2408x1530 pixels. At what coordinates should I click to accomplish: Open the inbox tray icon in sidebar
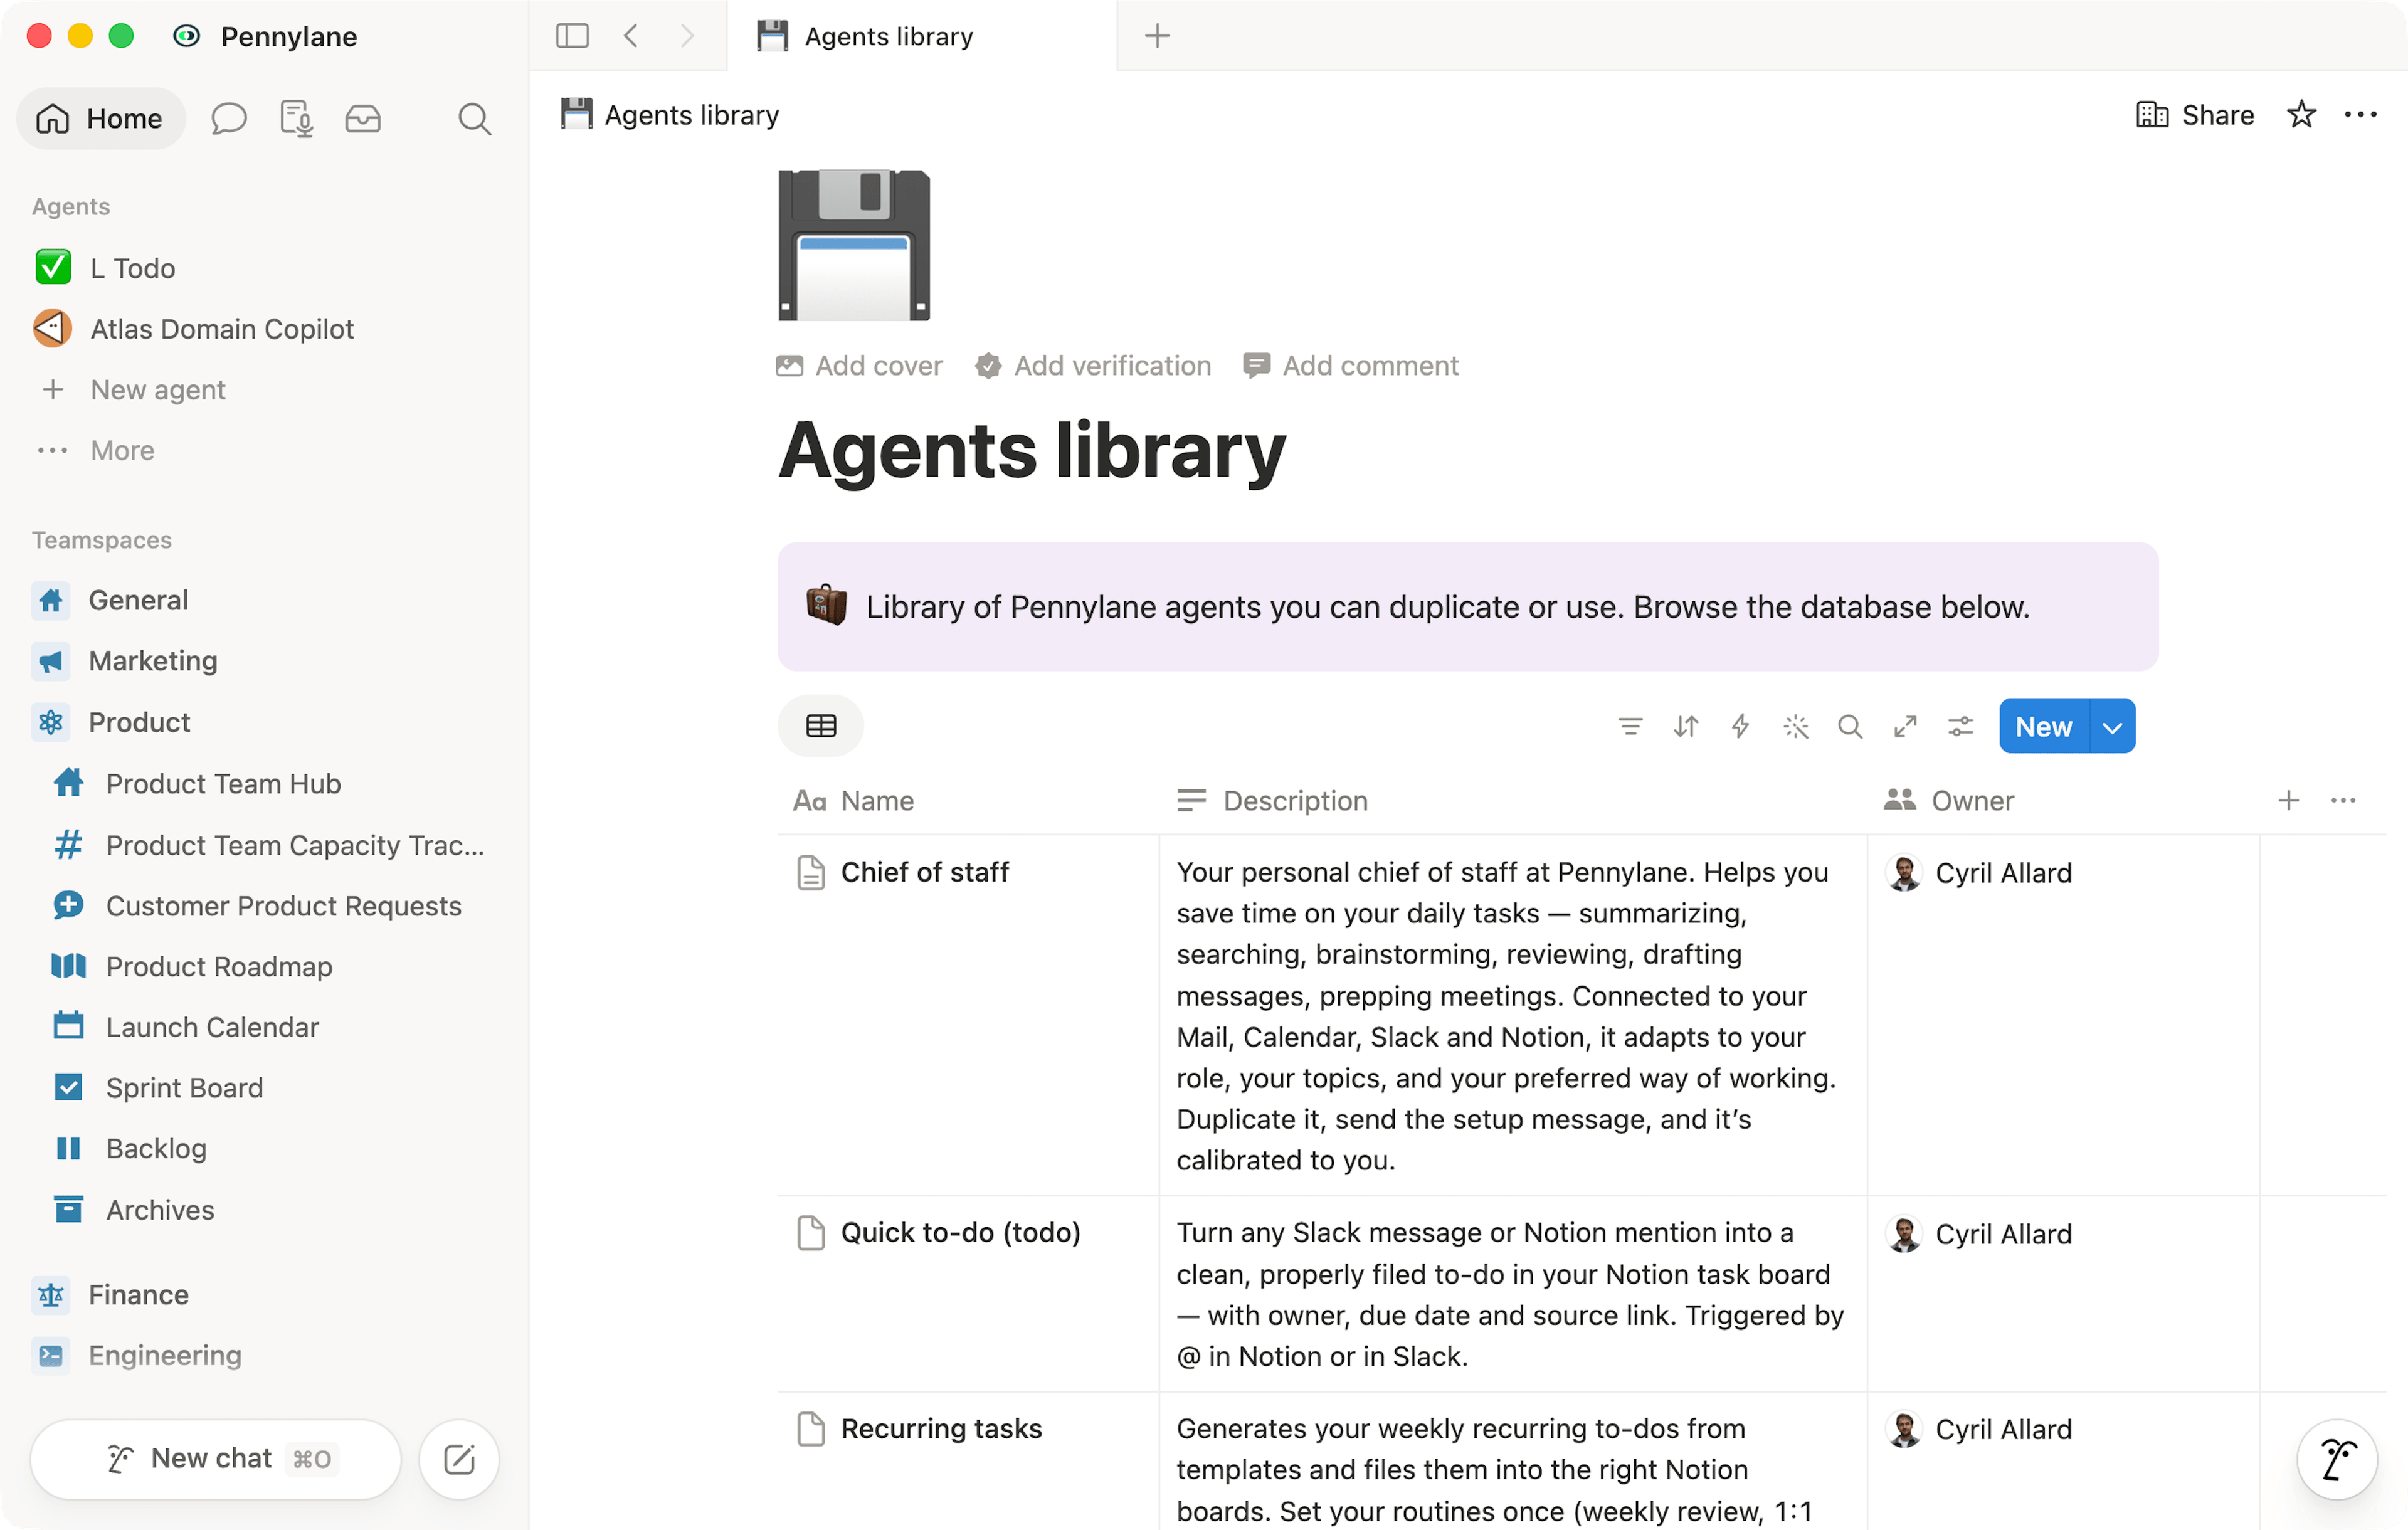(362, 119)
